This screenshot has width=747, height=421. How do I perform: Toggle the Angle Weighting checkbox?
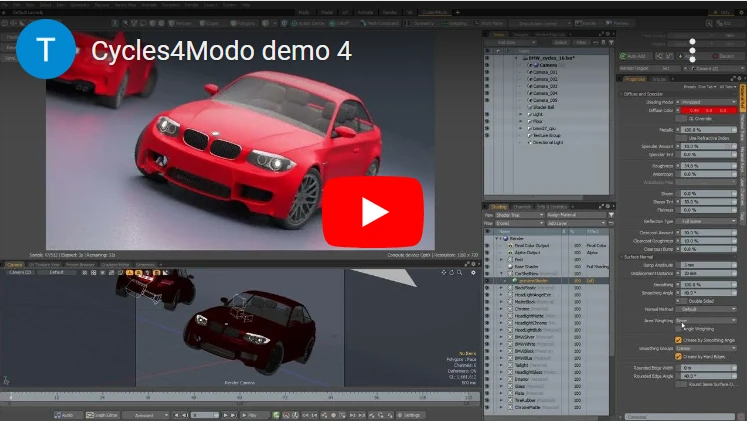pyautogui.click(x=679, y=329)
